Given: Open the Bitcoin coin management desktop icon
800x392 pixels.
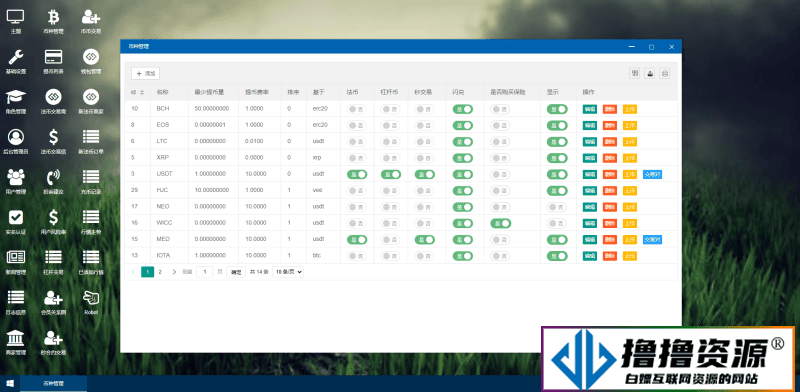Looking at the screenshot, I should (53, 22).
